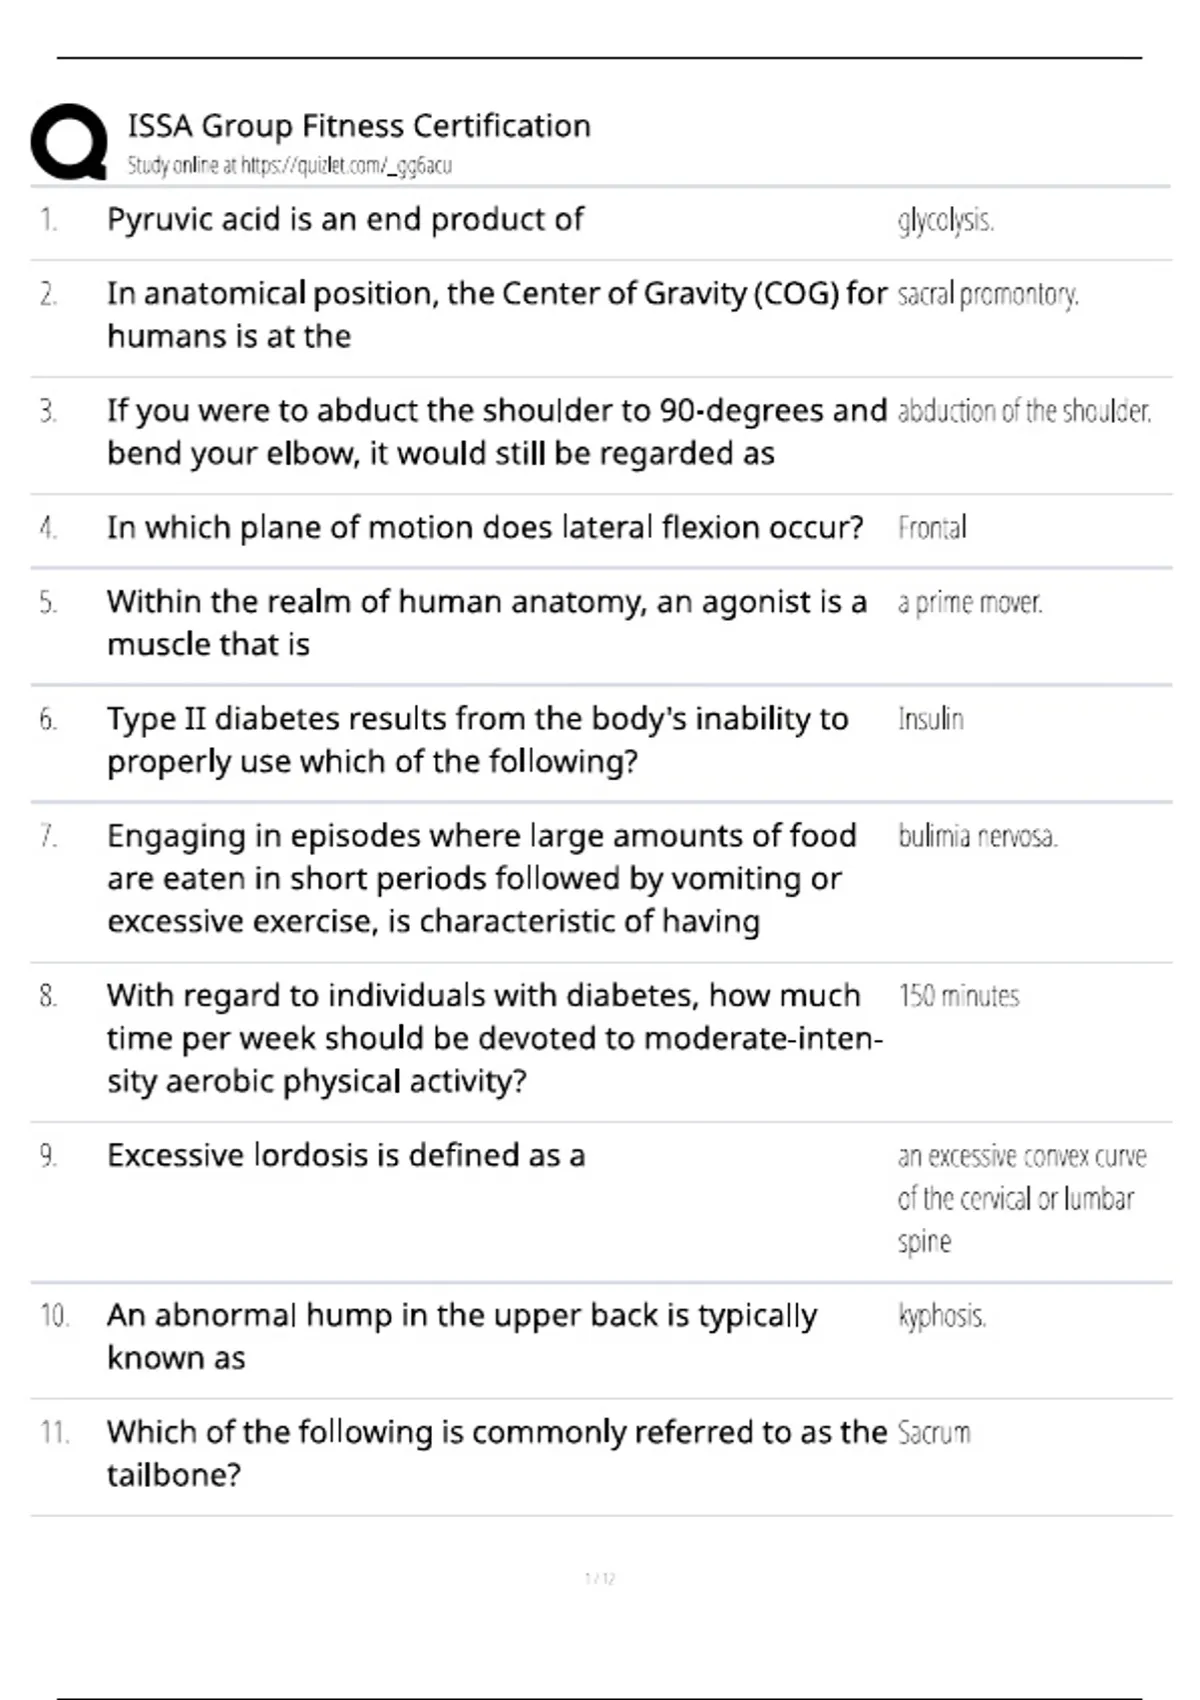The width and height of the screenshot is (1200, 1700).
Task: Click the Quizlet Q logo icon
Action: pyautogui.click(x=69, y=142)
